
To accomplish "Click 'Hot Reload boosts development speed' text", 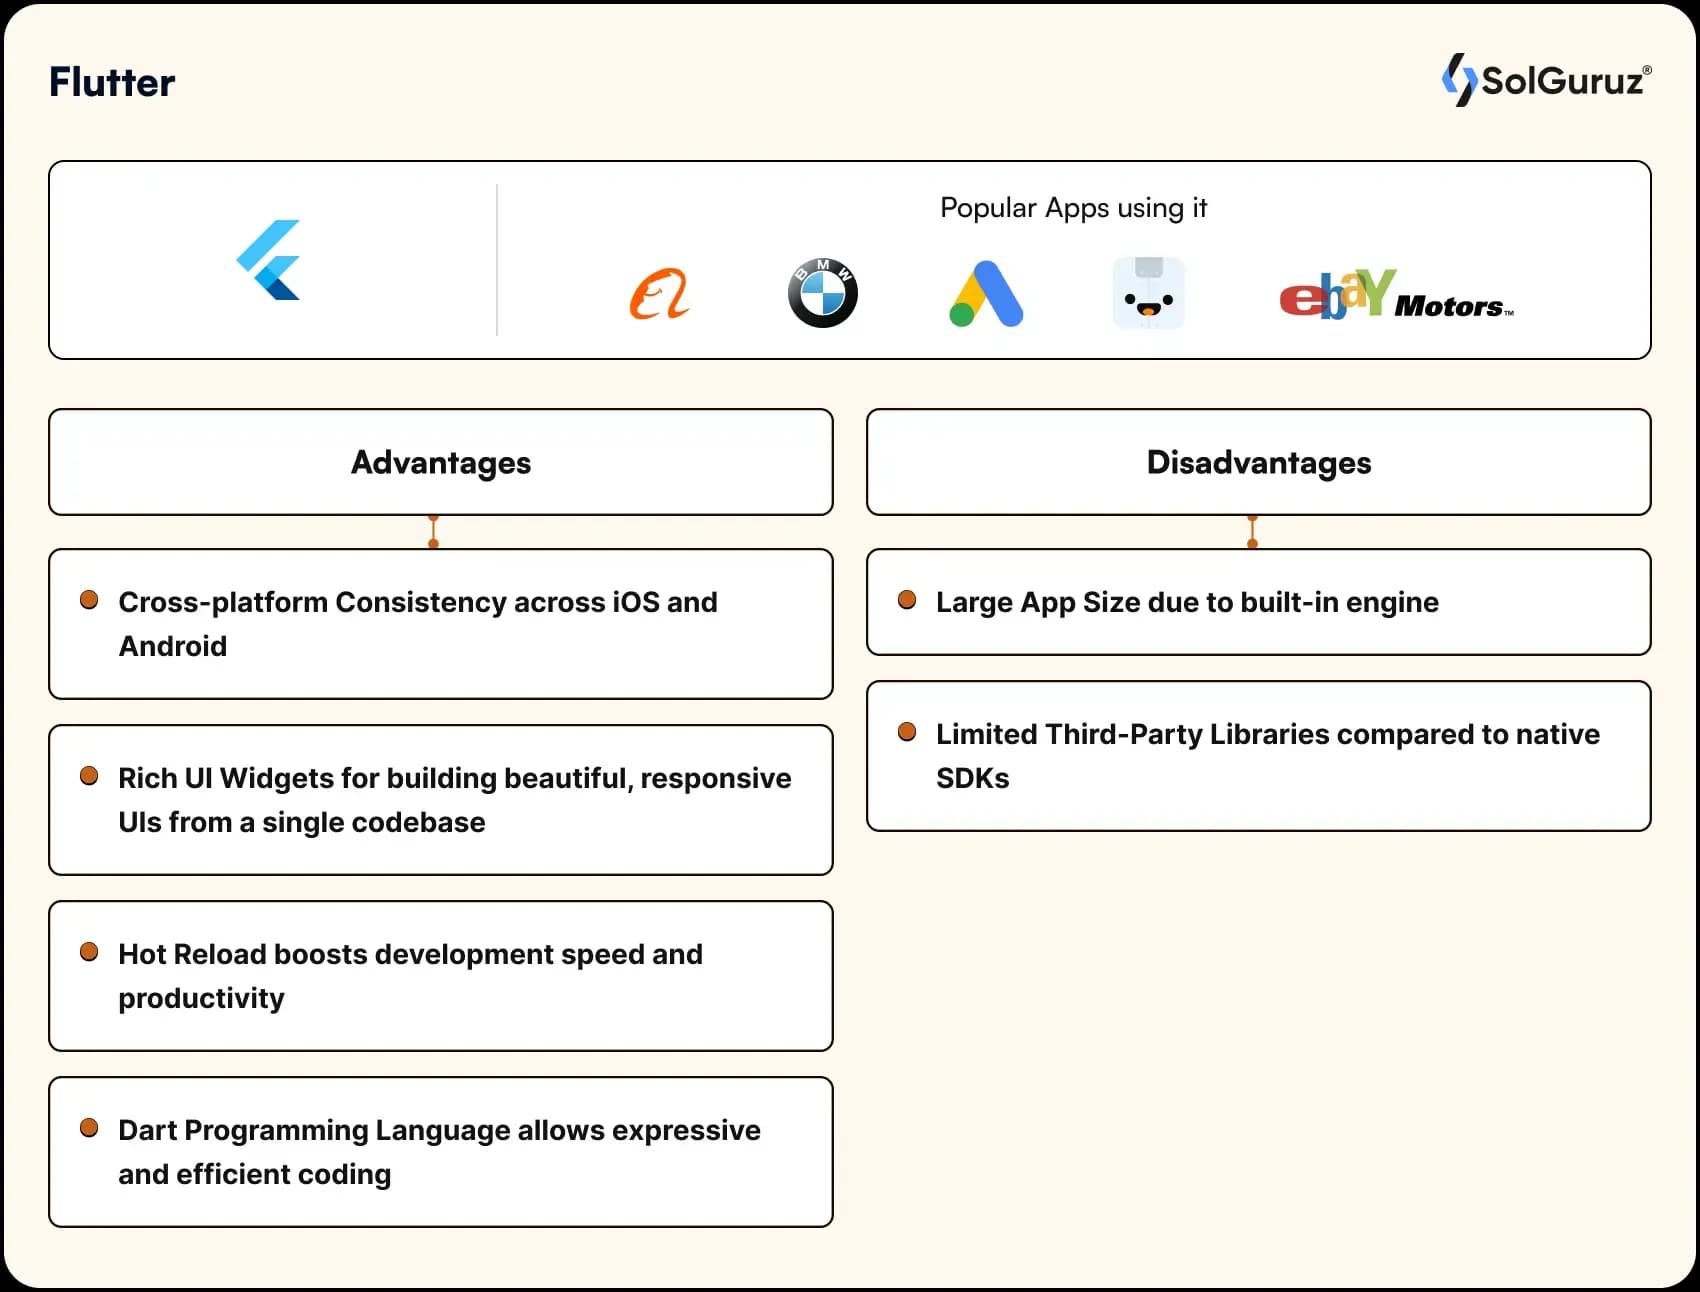I will tap(410, 976).
